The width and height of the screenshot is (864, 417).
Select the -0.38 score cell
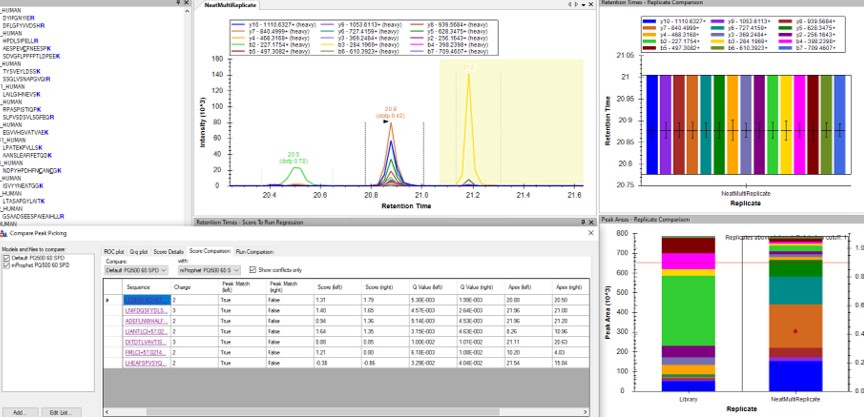[337, 362]
